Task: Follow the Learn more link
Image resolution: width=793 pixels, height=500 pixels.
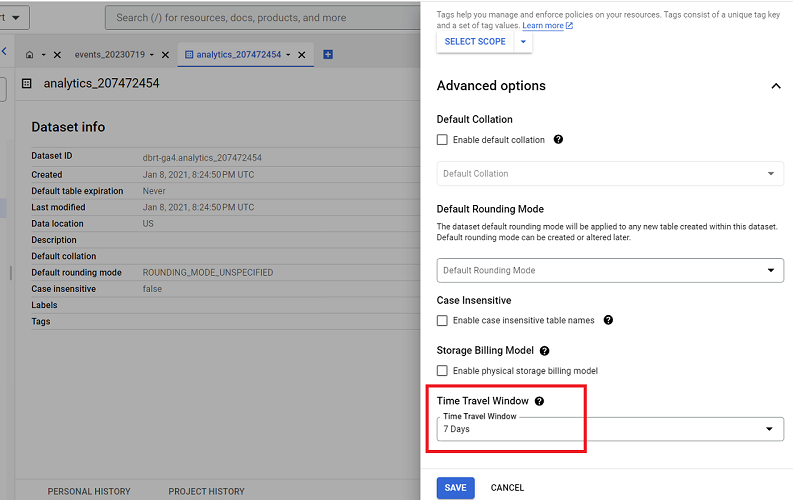Action: 543,25
